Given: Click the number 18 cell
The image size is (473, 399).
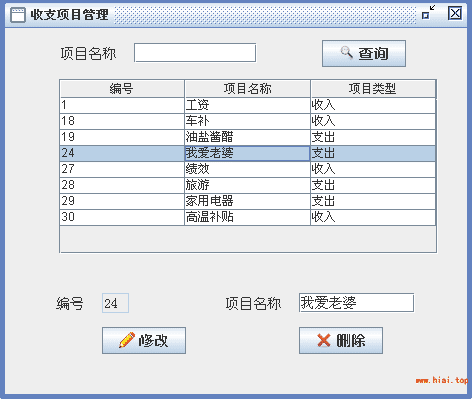Looking at the screenshot, I should [122, 121].
